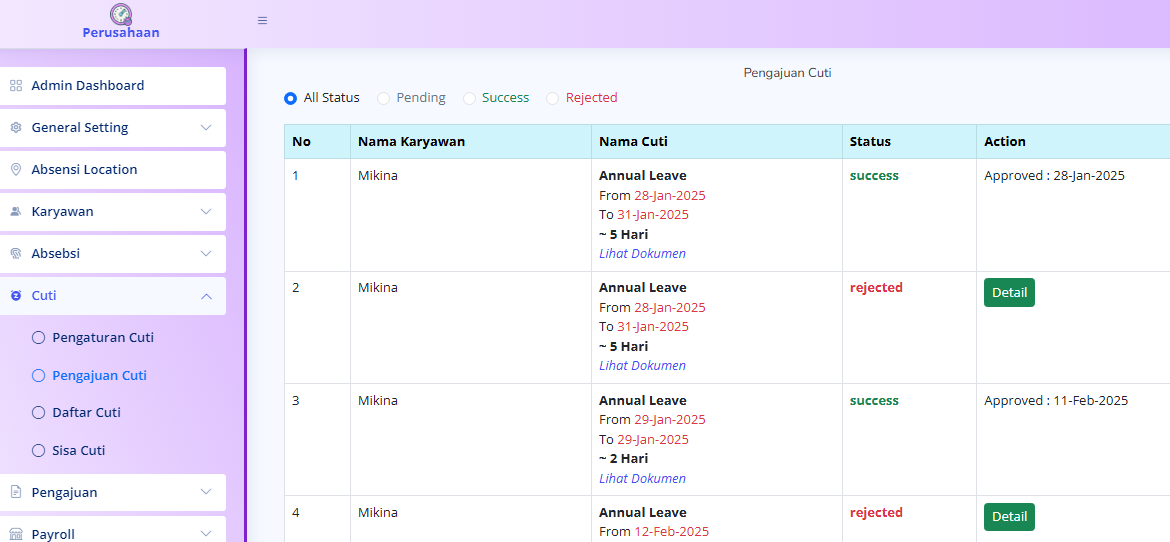Click the Nama Karyawan column header
Screen dimensions: 1170x542
point(411,142)
